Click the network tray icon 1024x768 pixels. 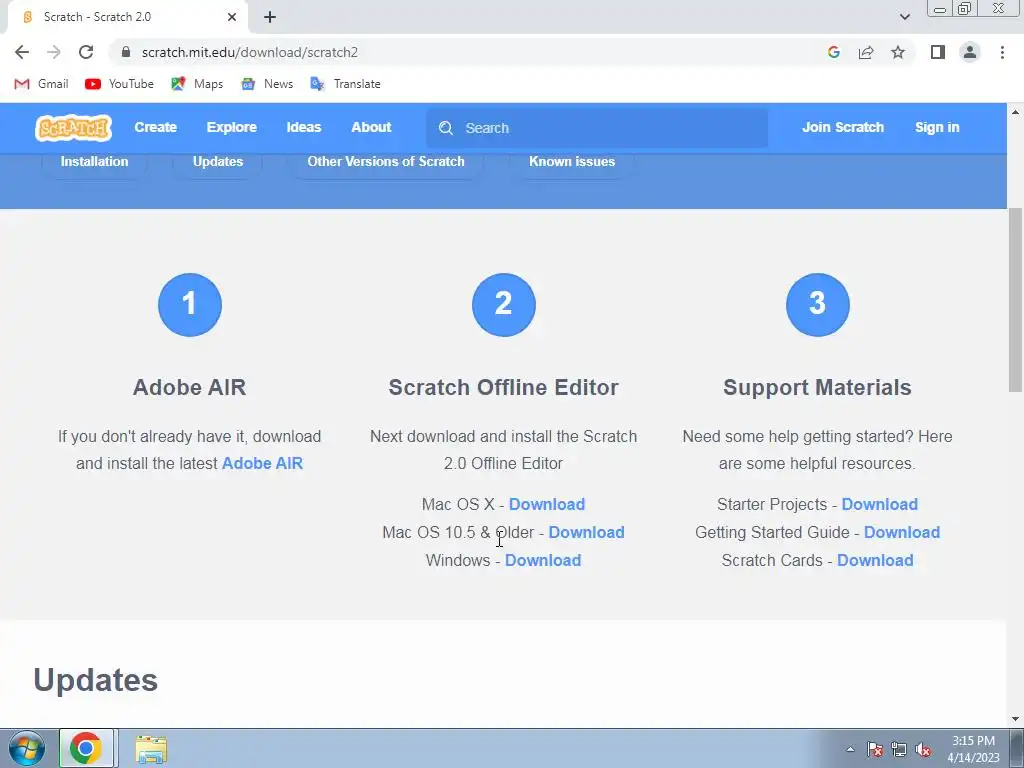[899, 750]
